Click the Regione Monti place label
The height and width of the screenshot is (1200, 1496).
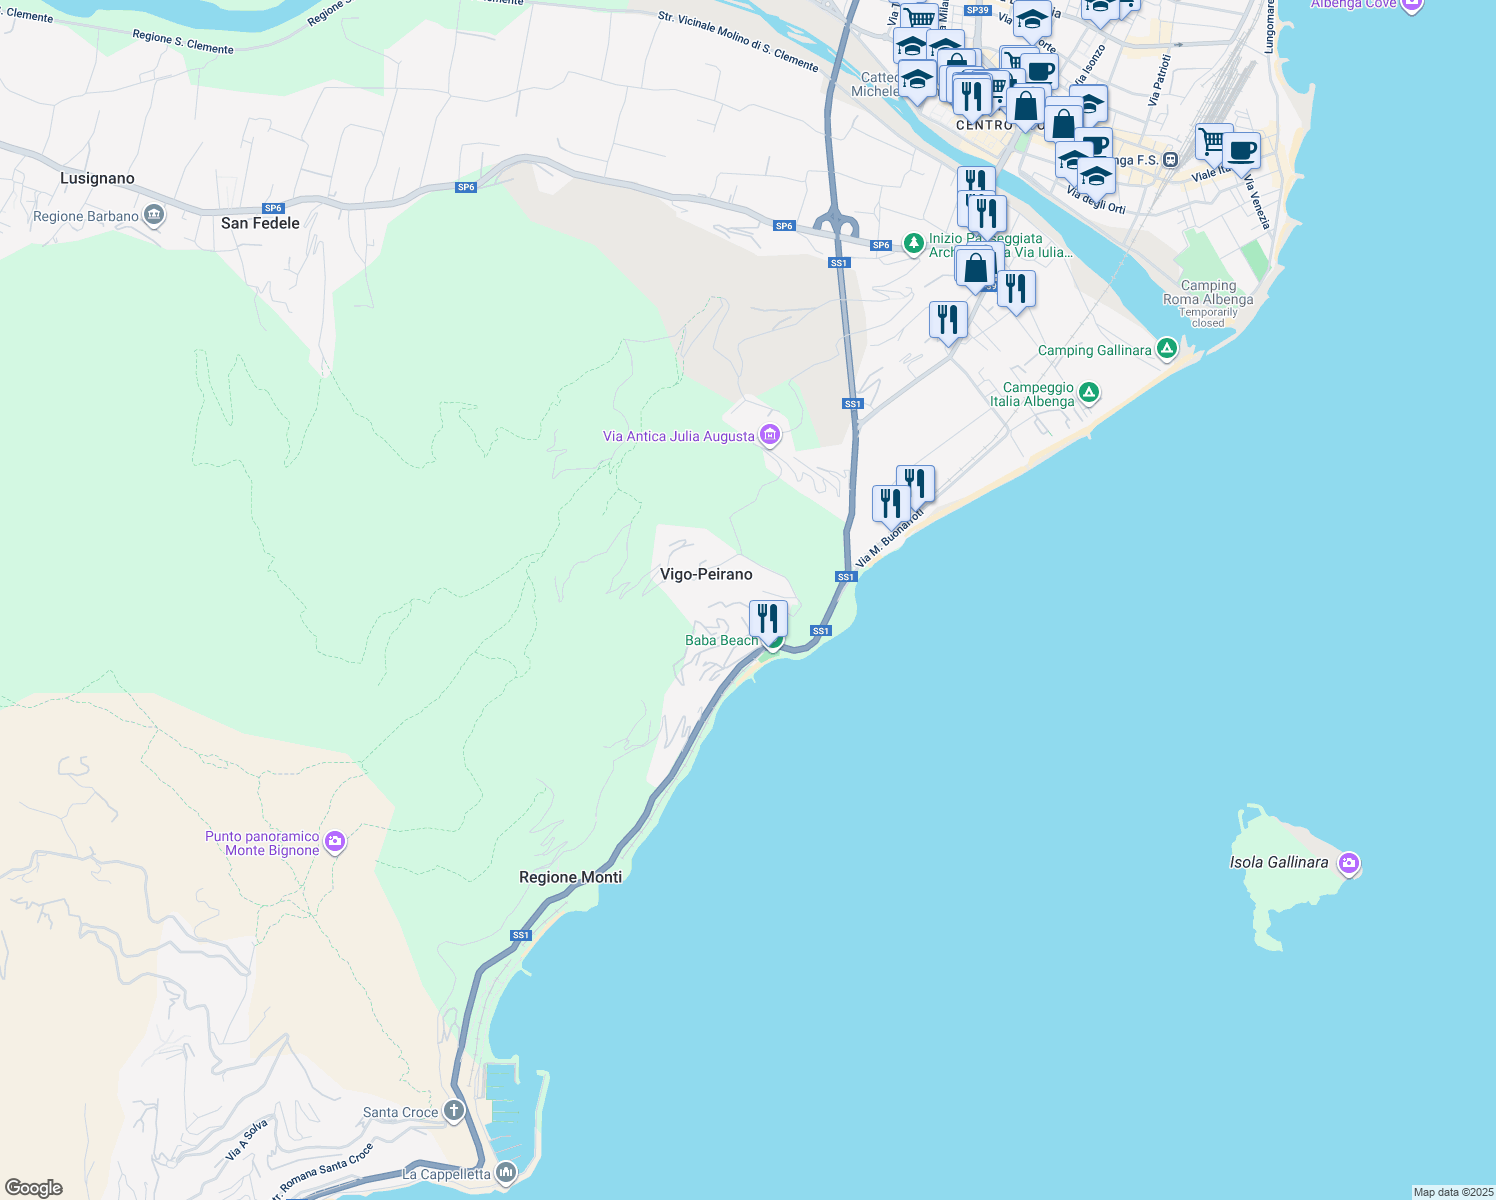[570, 877]
